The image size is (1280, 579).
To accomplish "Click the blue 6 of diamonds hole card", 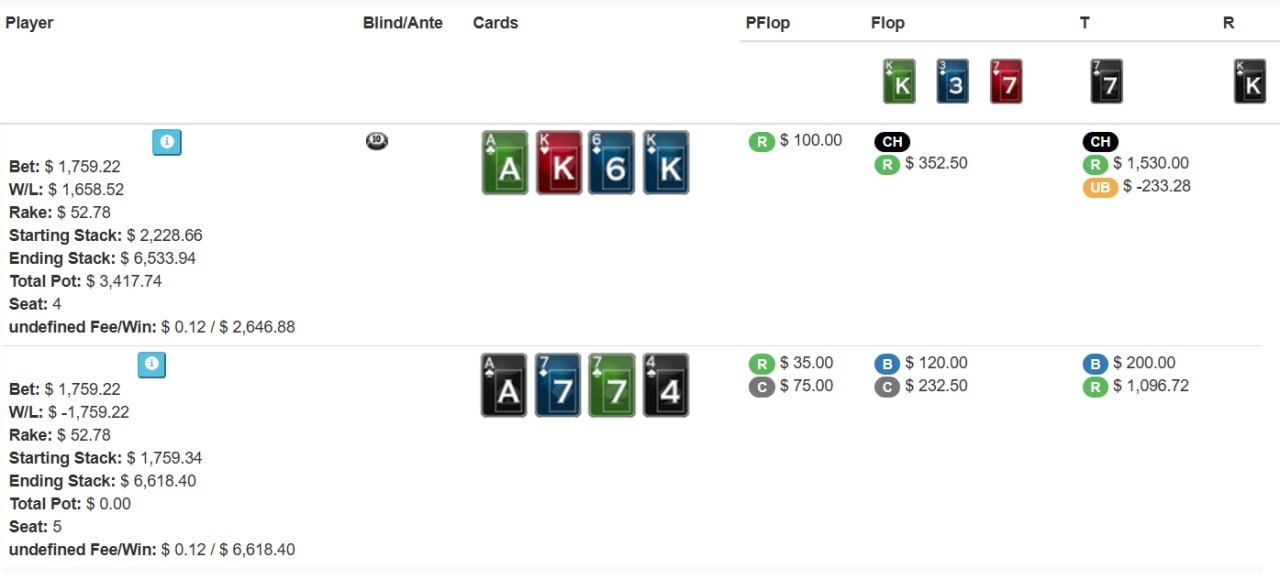I will pyautogui.click(x=612, y=163).
